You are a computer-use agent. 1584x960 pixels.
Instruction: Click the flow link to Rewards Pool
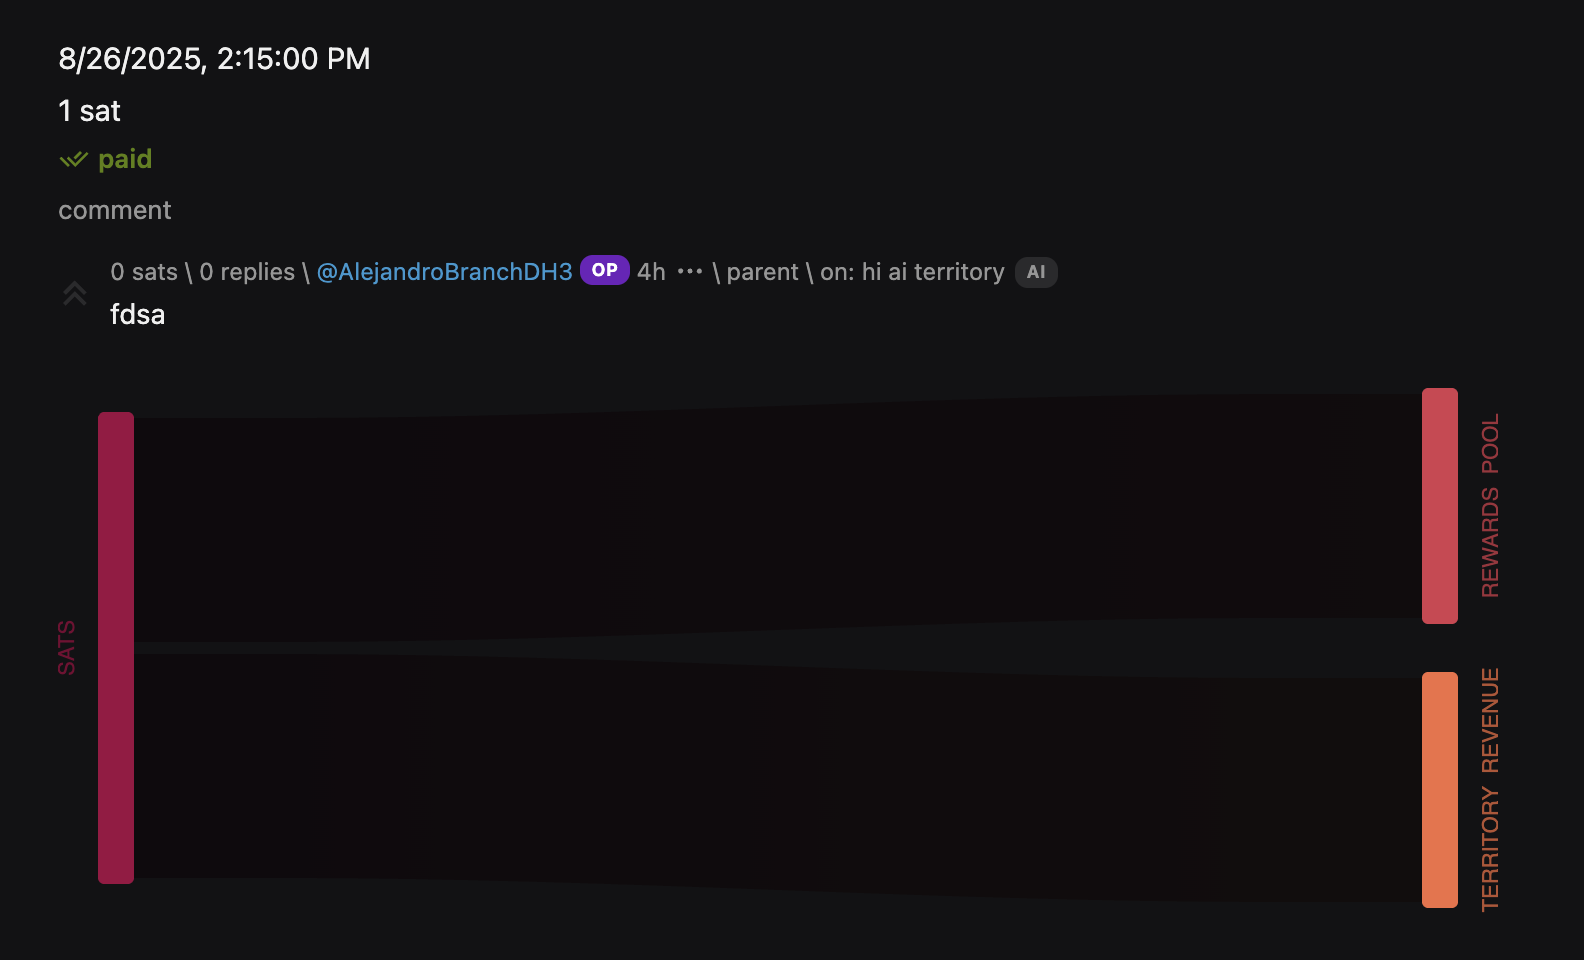(x=778, y=518)
